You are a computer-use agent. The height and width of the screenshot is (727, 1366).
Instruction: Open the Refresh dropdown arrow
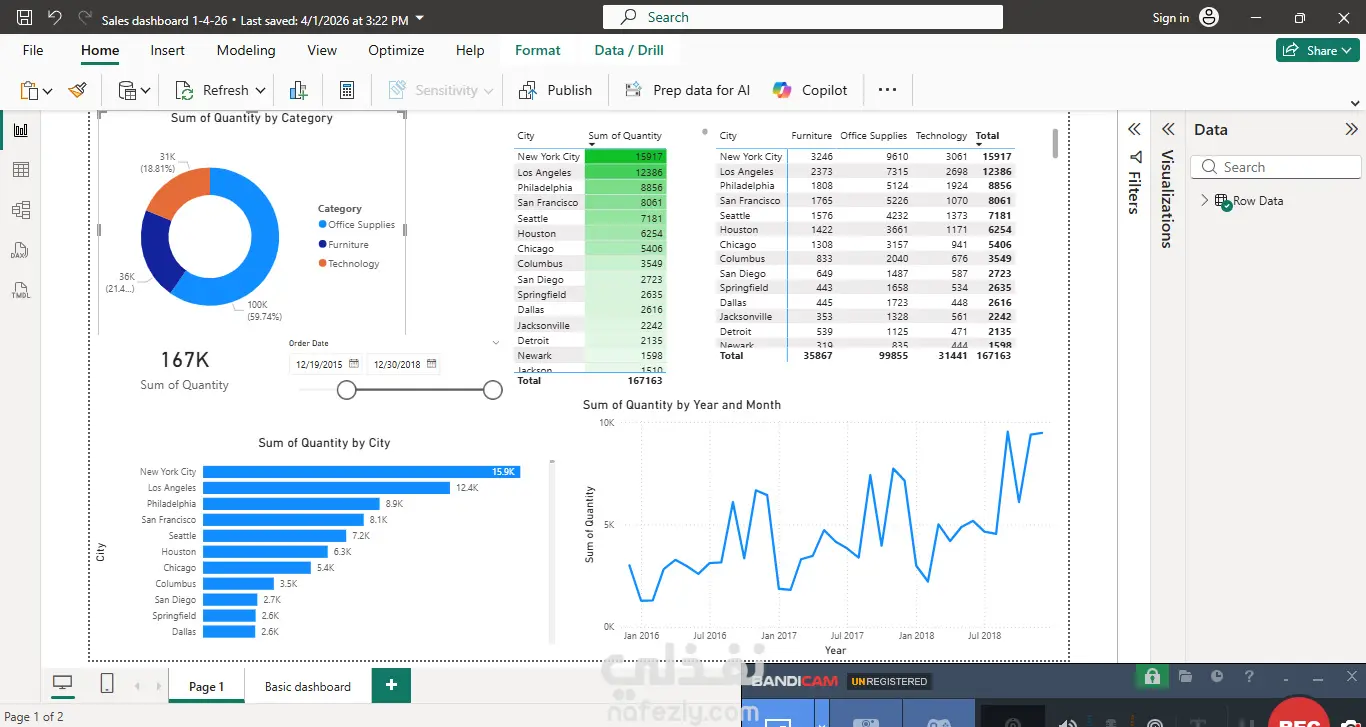pos(260,90)
